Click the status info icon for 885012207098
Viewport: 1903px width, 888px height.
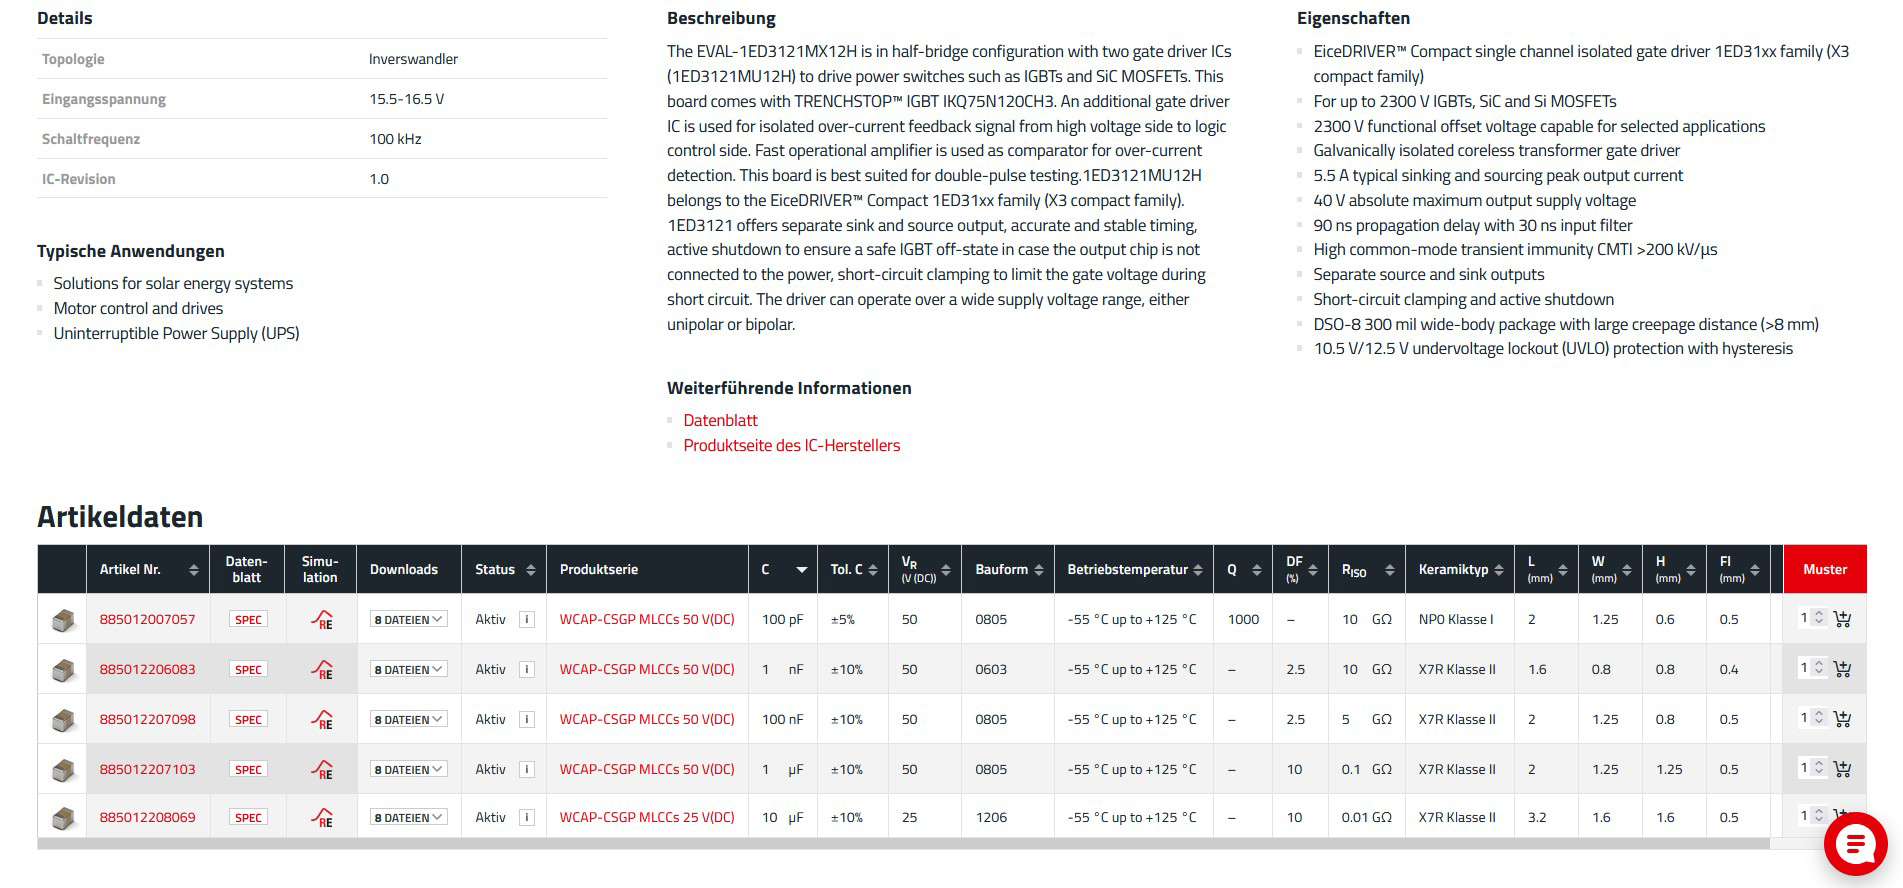[x=527, y=719]
